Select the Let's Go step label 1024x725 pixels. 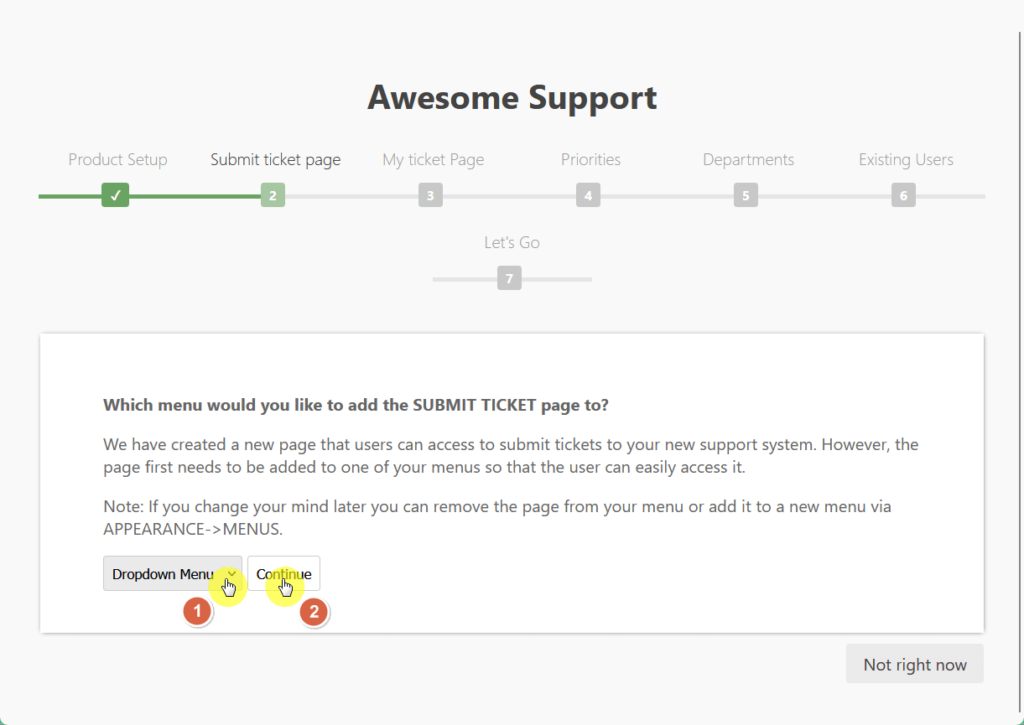pyautogui.click(x=512, y=242)
